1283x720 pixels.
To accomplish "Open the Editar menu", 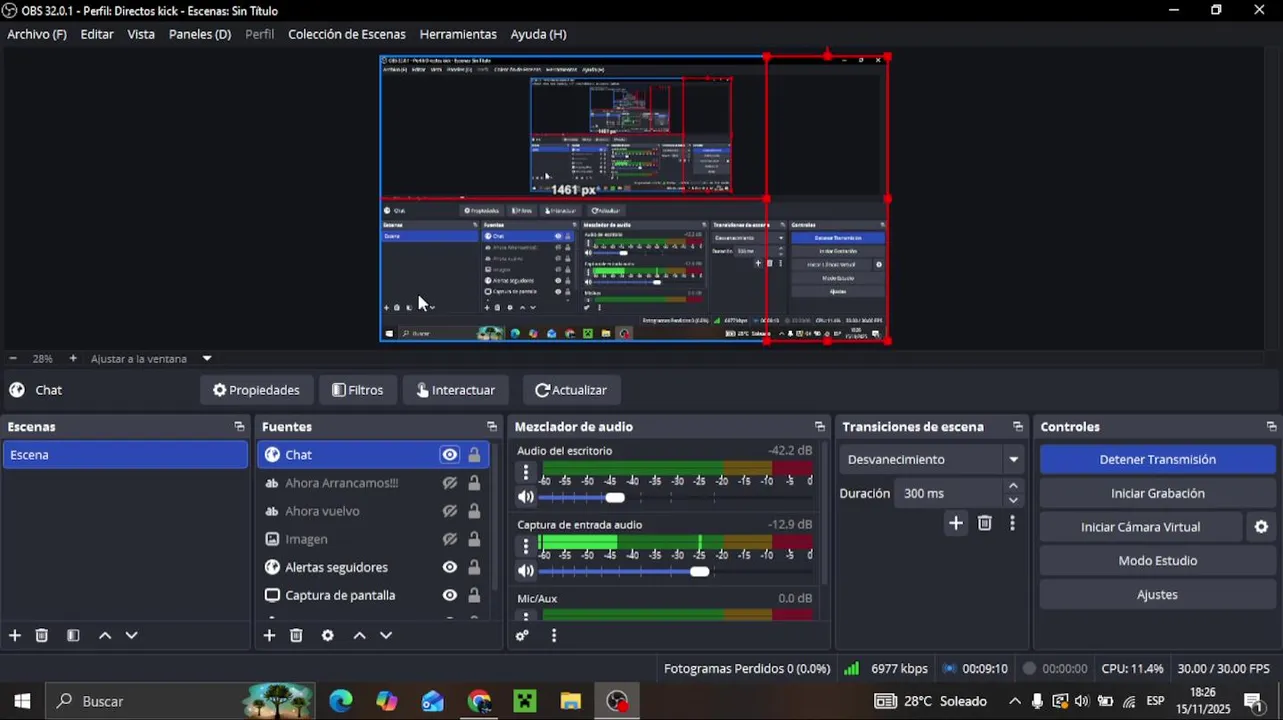I will tap(97, 34).
